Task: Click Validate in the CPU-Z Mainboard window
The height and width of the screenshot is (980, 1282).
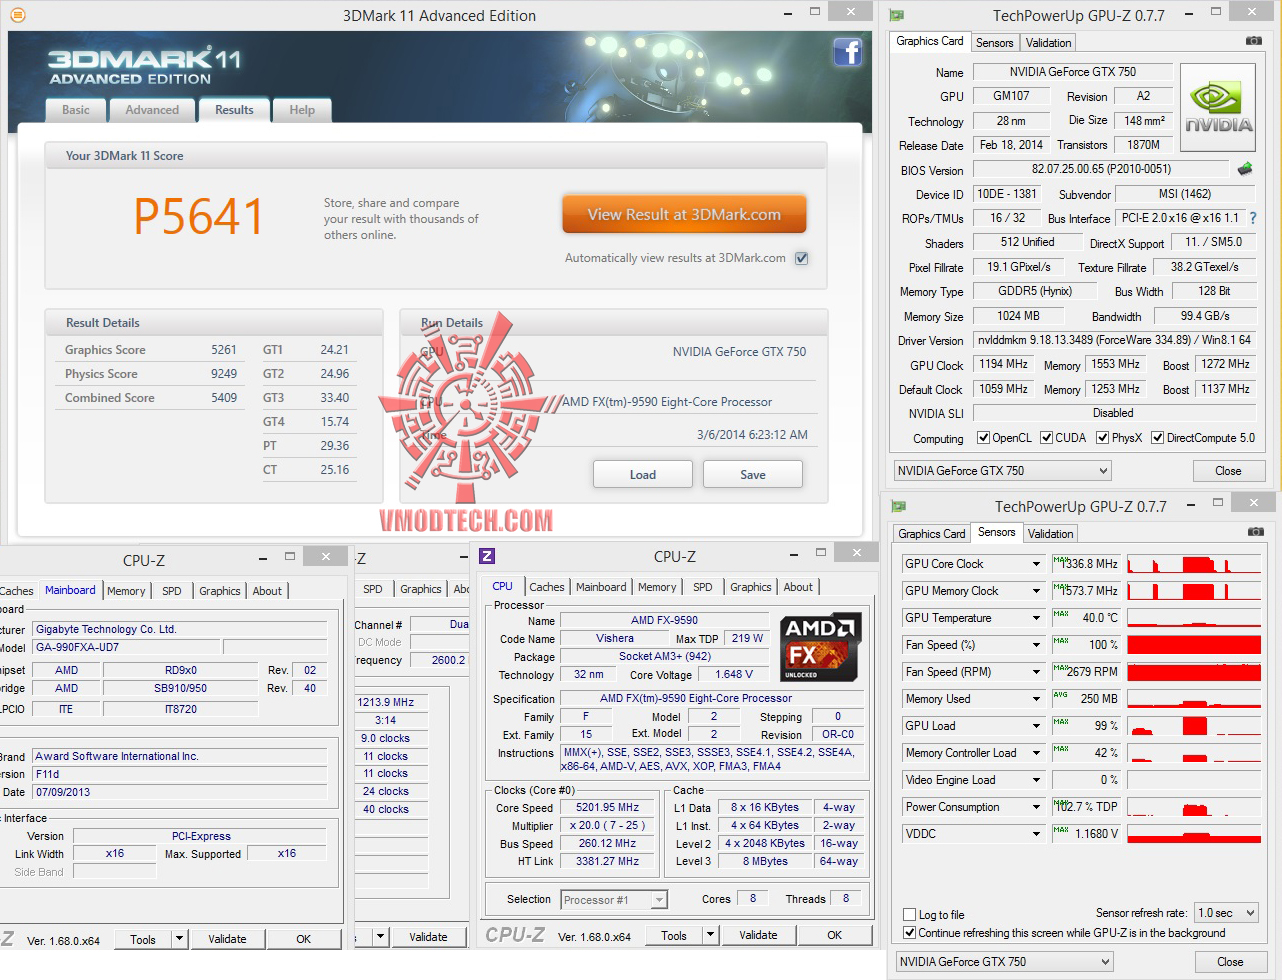Action: [x=227, y=940]
